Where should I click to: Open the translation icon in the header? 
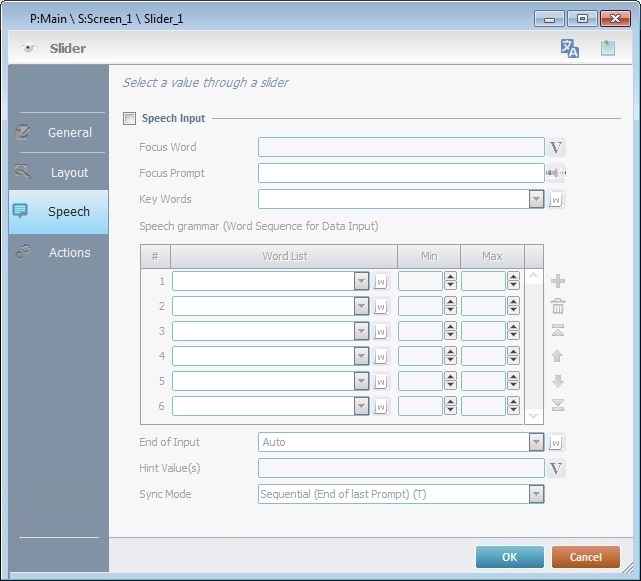(570, 48)
